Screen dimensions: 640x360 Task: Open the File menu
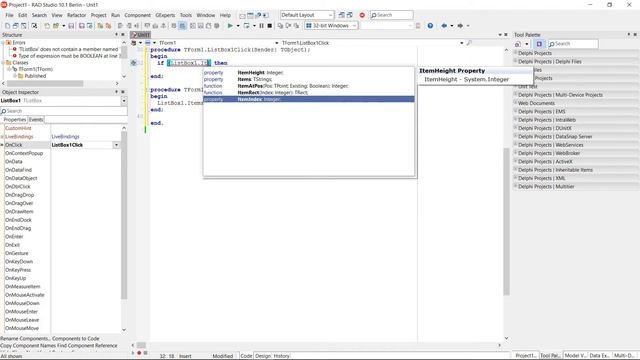9,15
